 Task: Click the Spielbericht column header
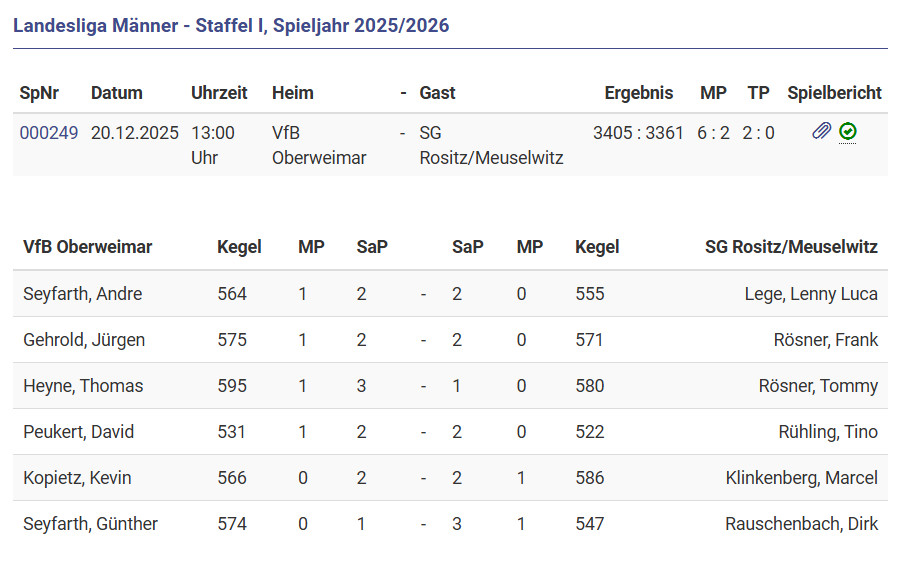[x=834, y=93]
